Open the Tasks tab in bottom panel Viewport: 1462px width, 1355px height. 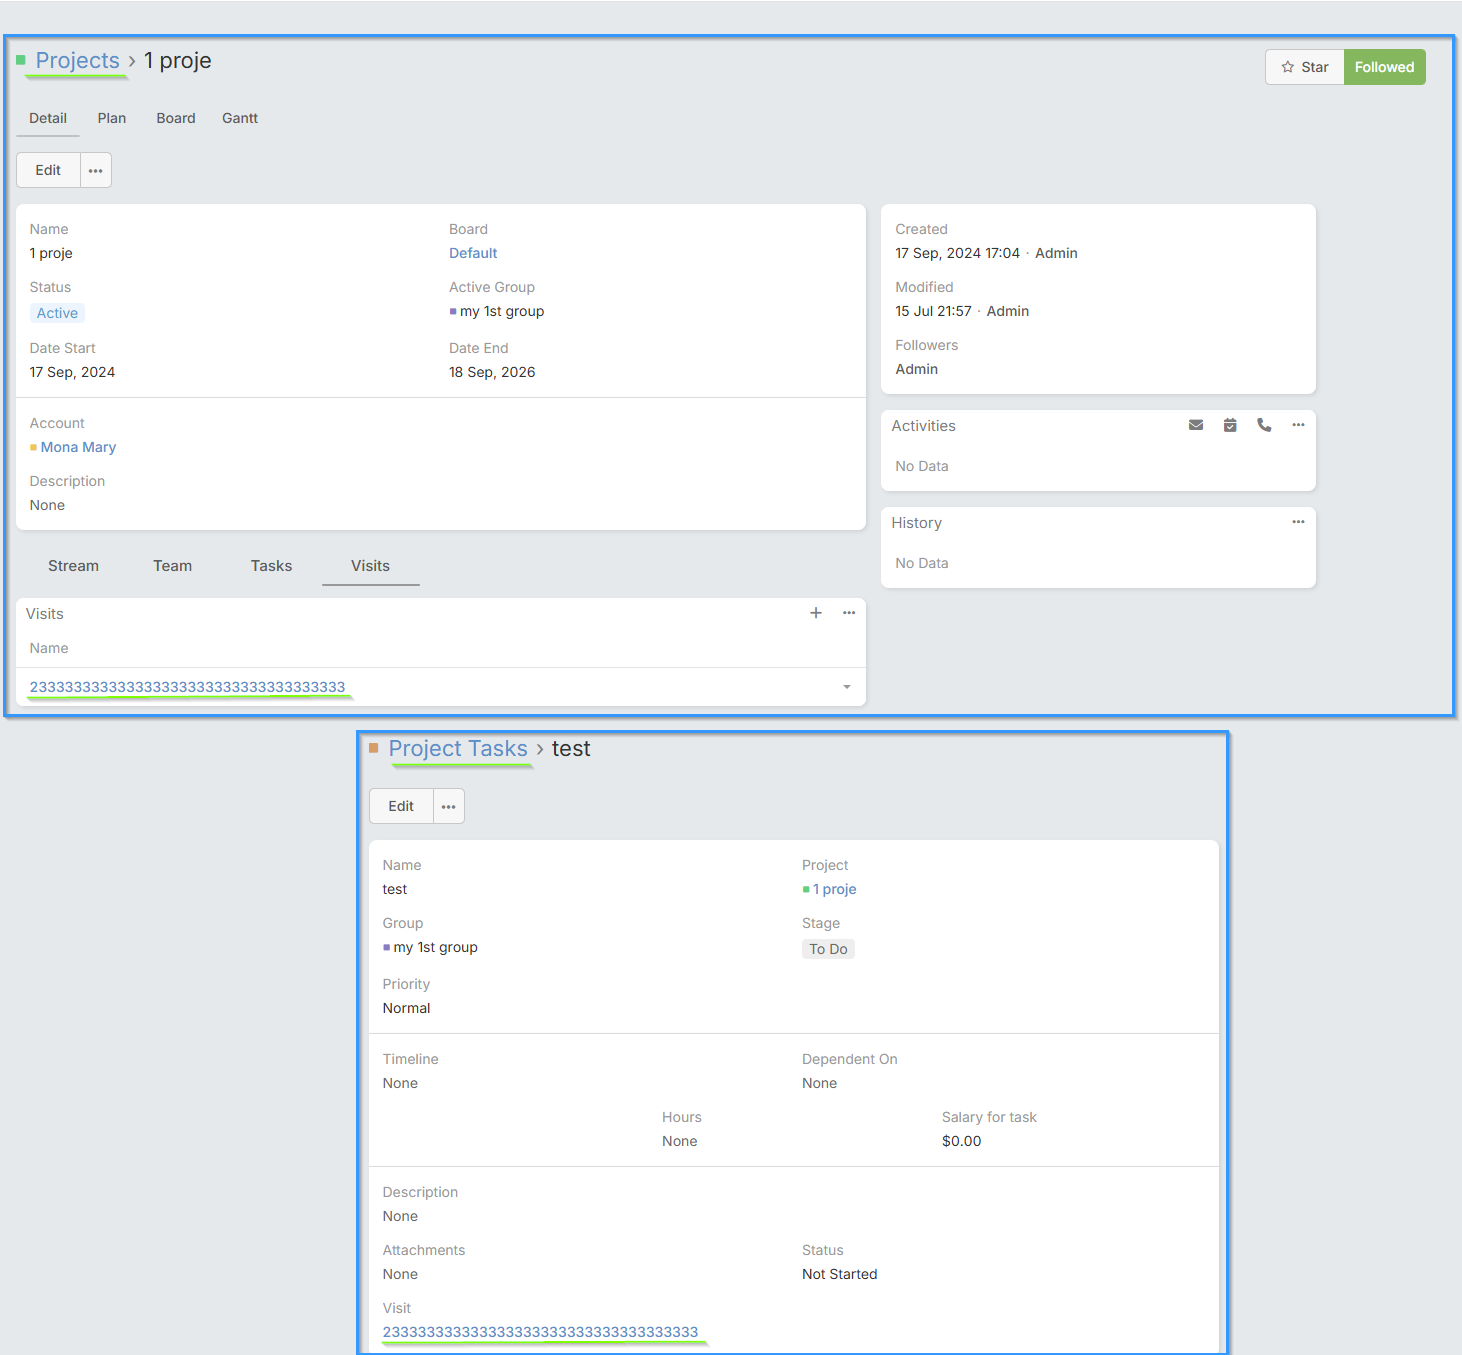[271, 566]
